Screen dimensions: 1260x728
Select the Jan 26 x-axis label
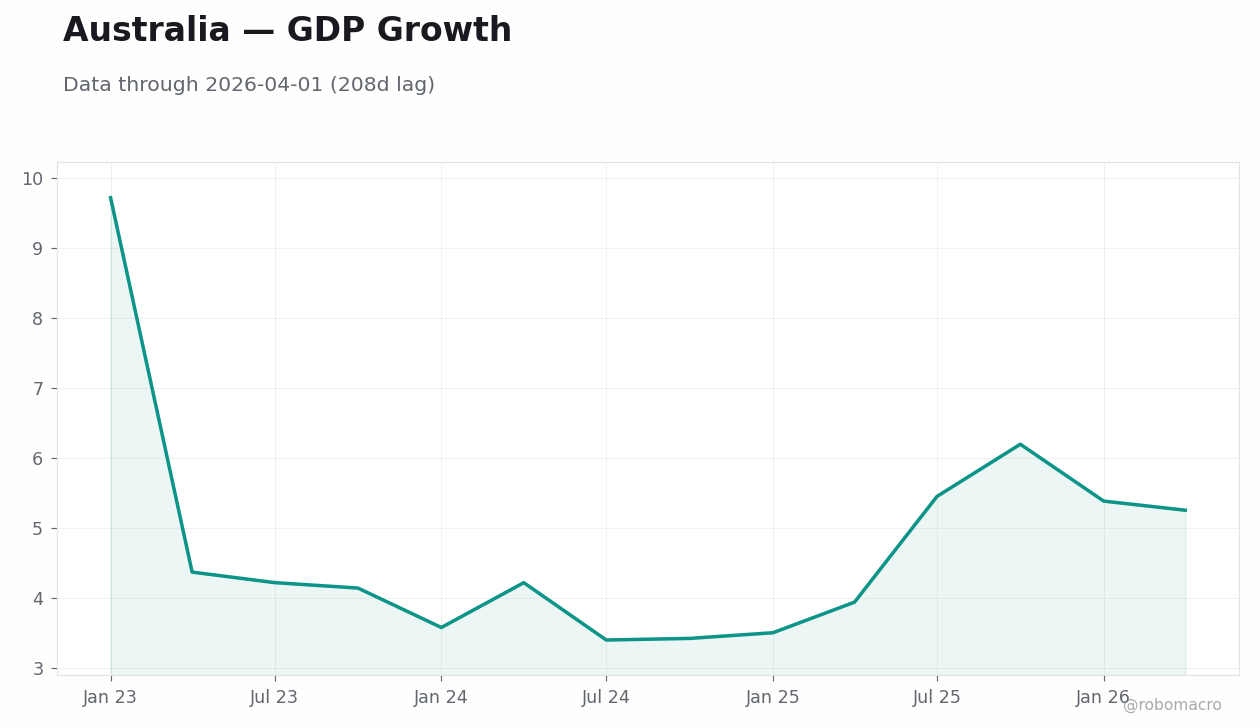click(x=1103, y=698)
